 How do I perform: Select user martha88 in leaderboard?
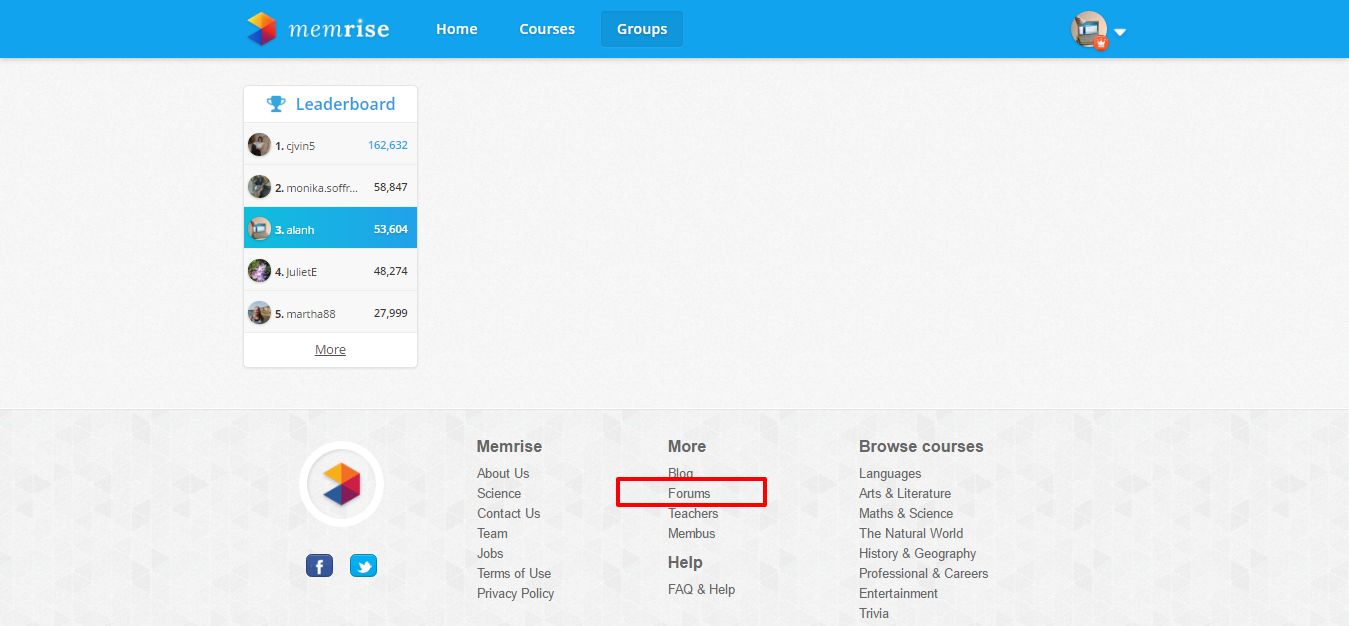coord(311,314)
